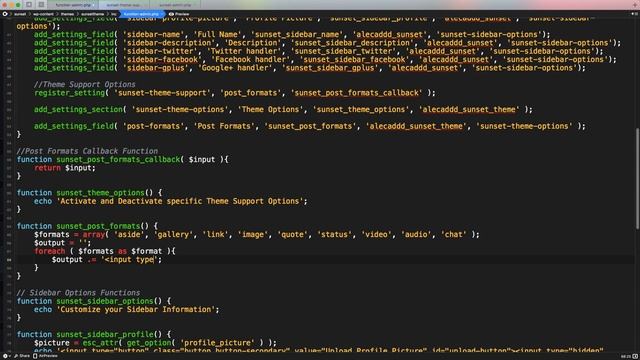
Task: Click 'Customize your Sidebar Information' string
Action: tap(136, 309)
